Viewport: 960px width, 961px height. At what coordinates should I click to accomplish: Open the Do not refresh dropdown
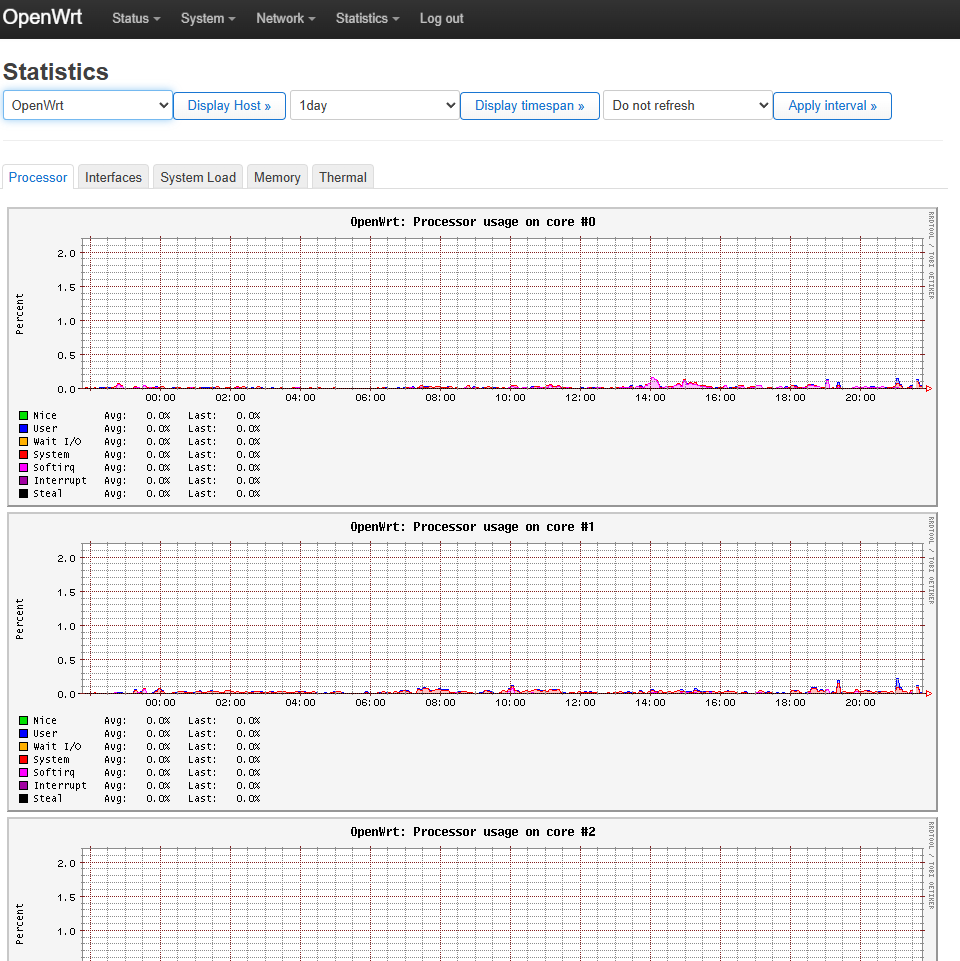(687, 105)
